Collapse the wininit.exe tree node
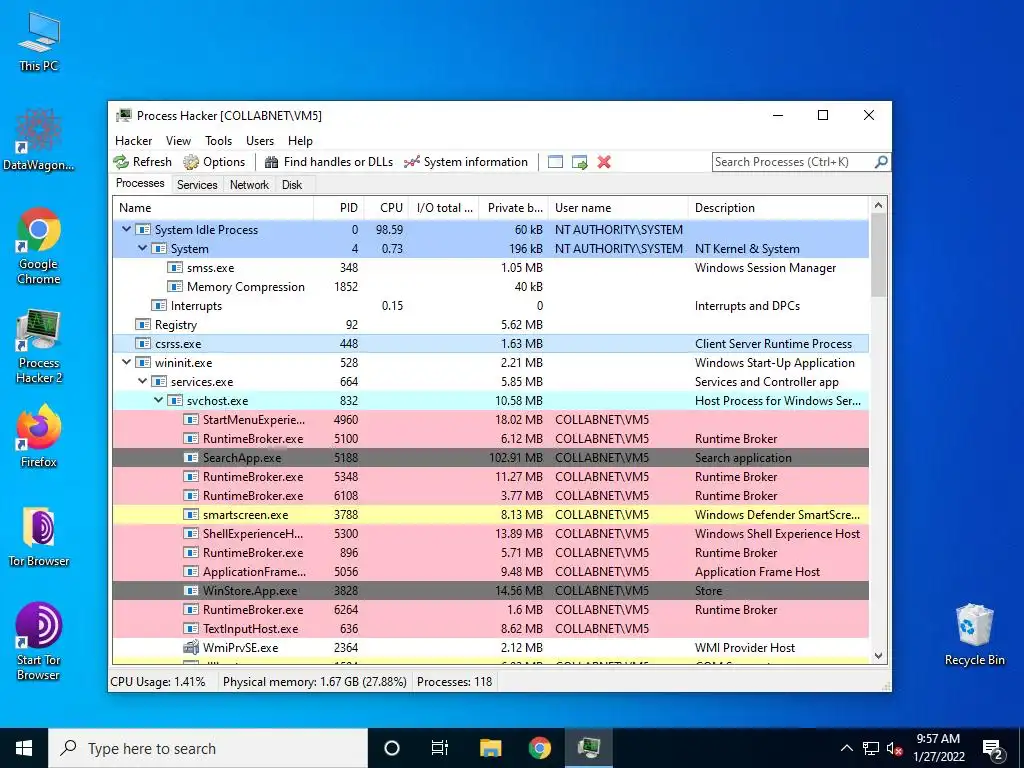 pyautogui.click(x=127, y=362)
